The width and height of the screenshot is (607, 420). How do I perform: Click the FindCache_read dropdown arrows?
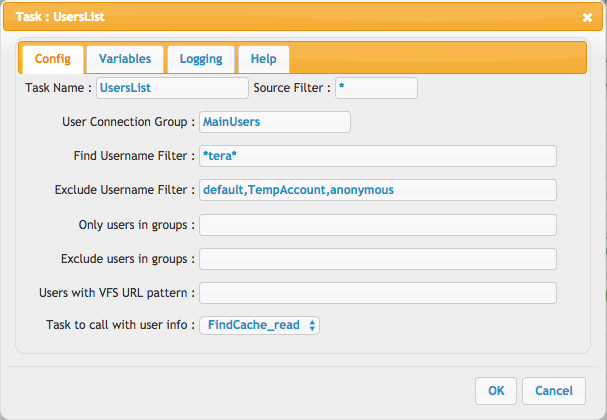[x=312, y=325]
